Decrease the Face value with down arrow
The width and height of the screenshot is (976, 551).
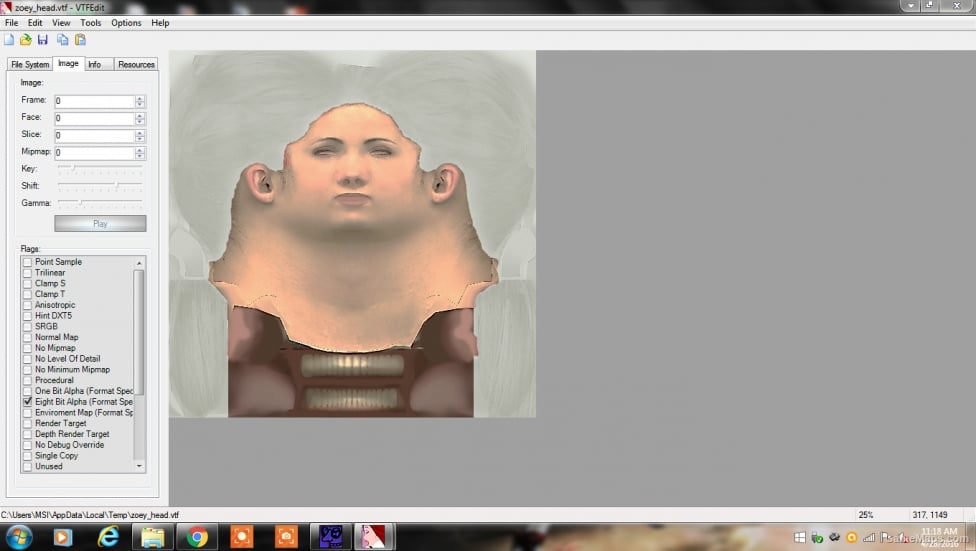tap(140, 121)
